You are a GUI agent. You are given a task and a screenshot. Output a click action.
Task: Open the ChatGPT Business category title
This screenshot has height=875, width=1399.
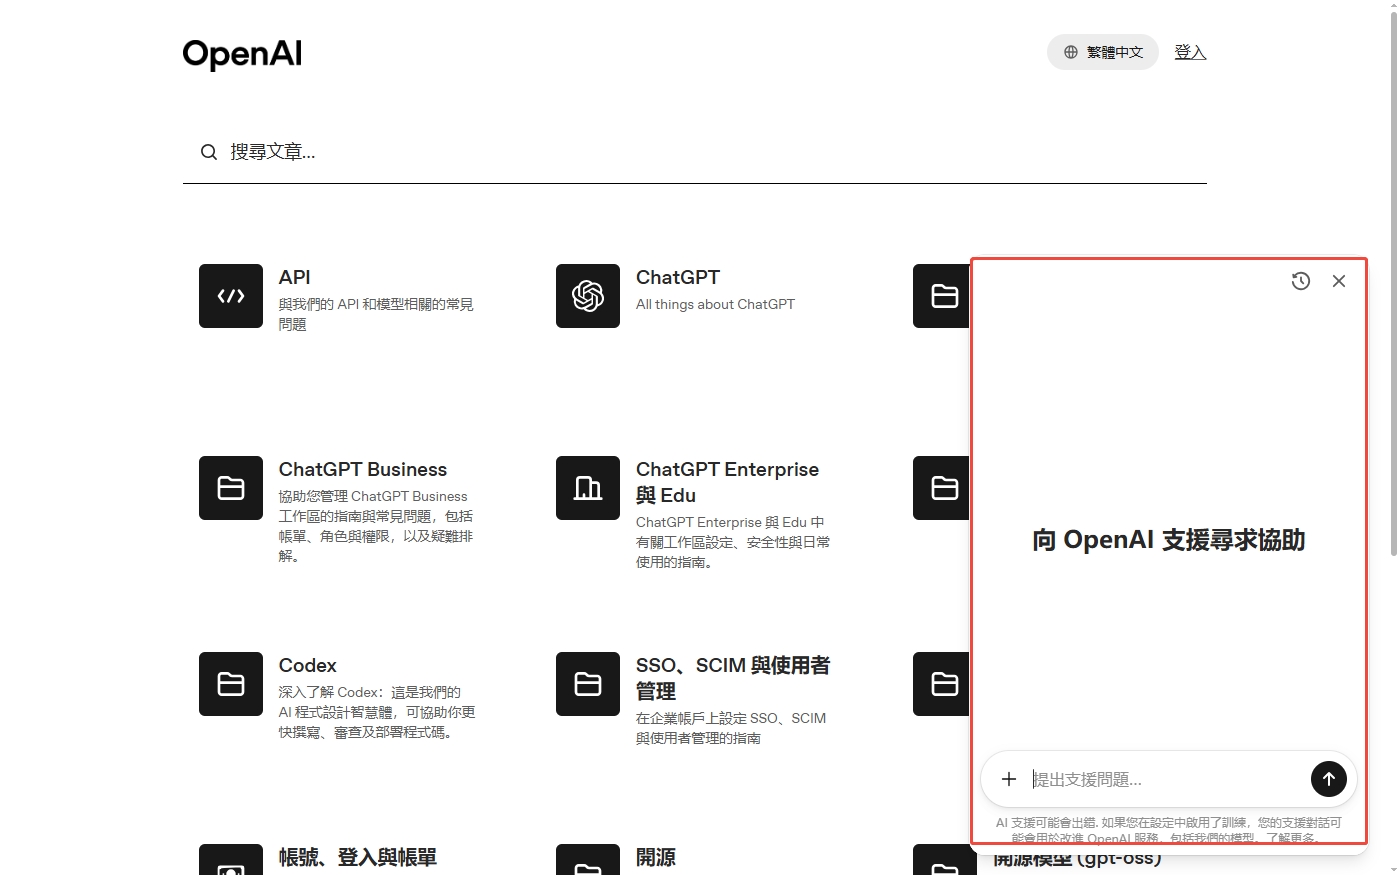363,469
